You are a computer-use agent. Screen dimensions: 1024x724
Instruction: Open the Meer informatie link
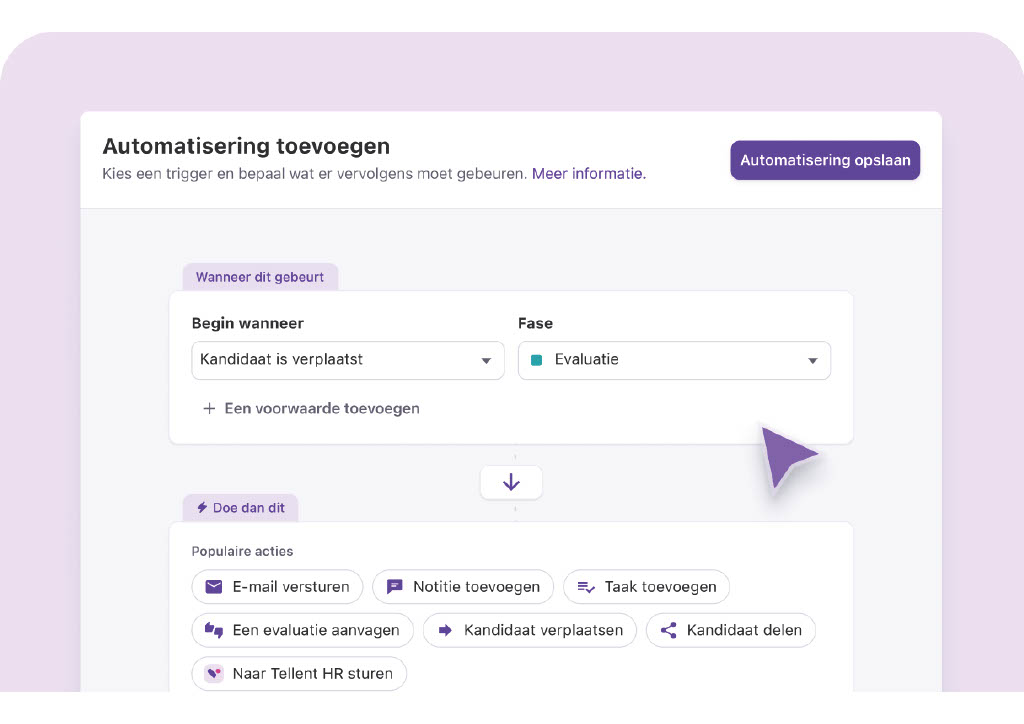click(x=587, y=173)
